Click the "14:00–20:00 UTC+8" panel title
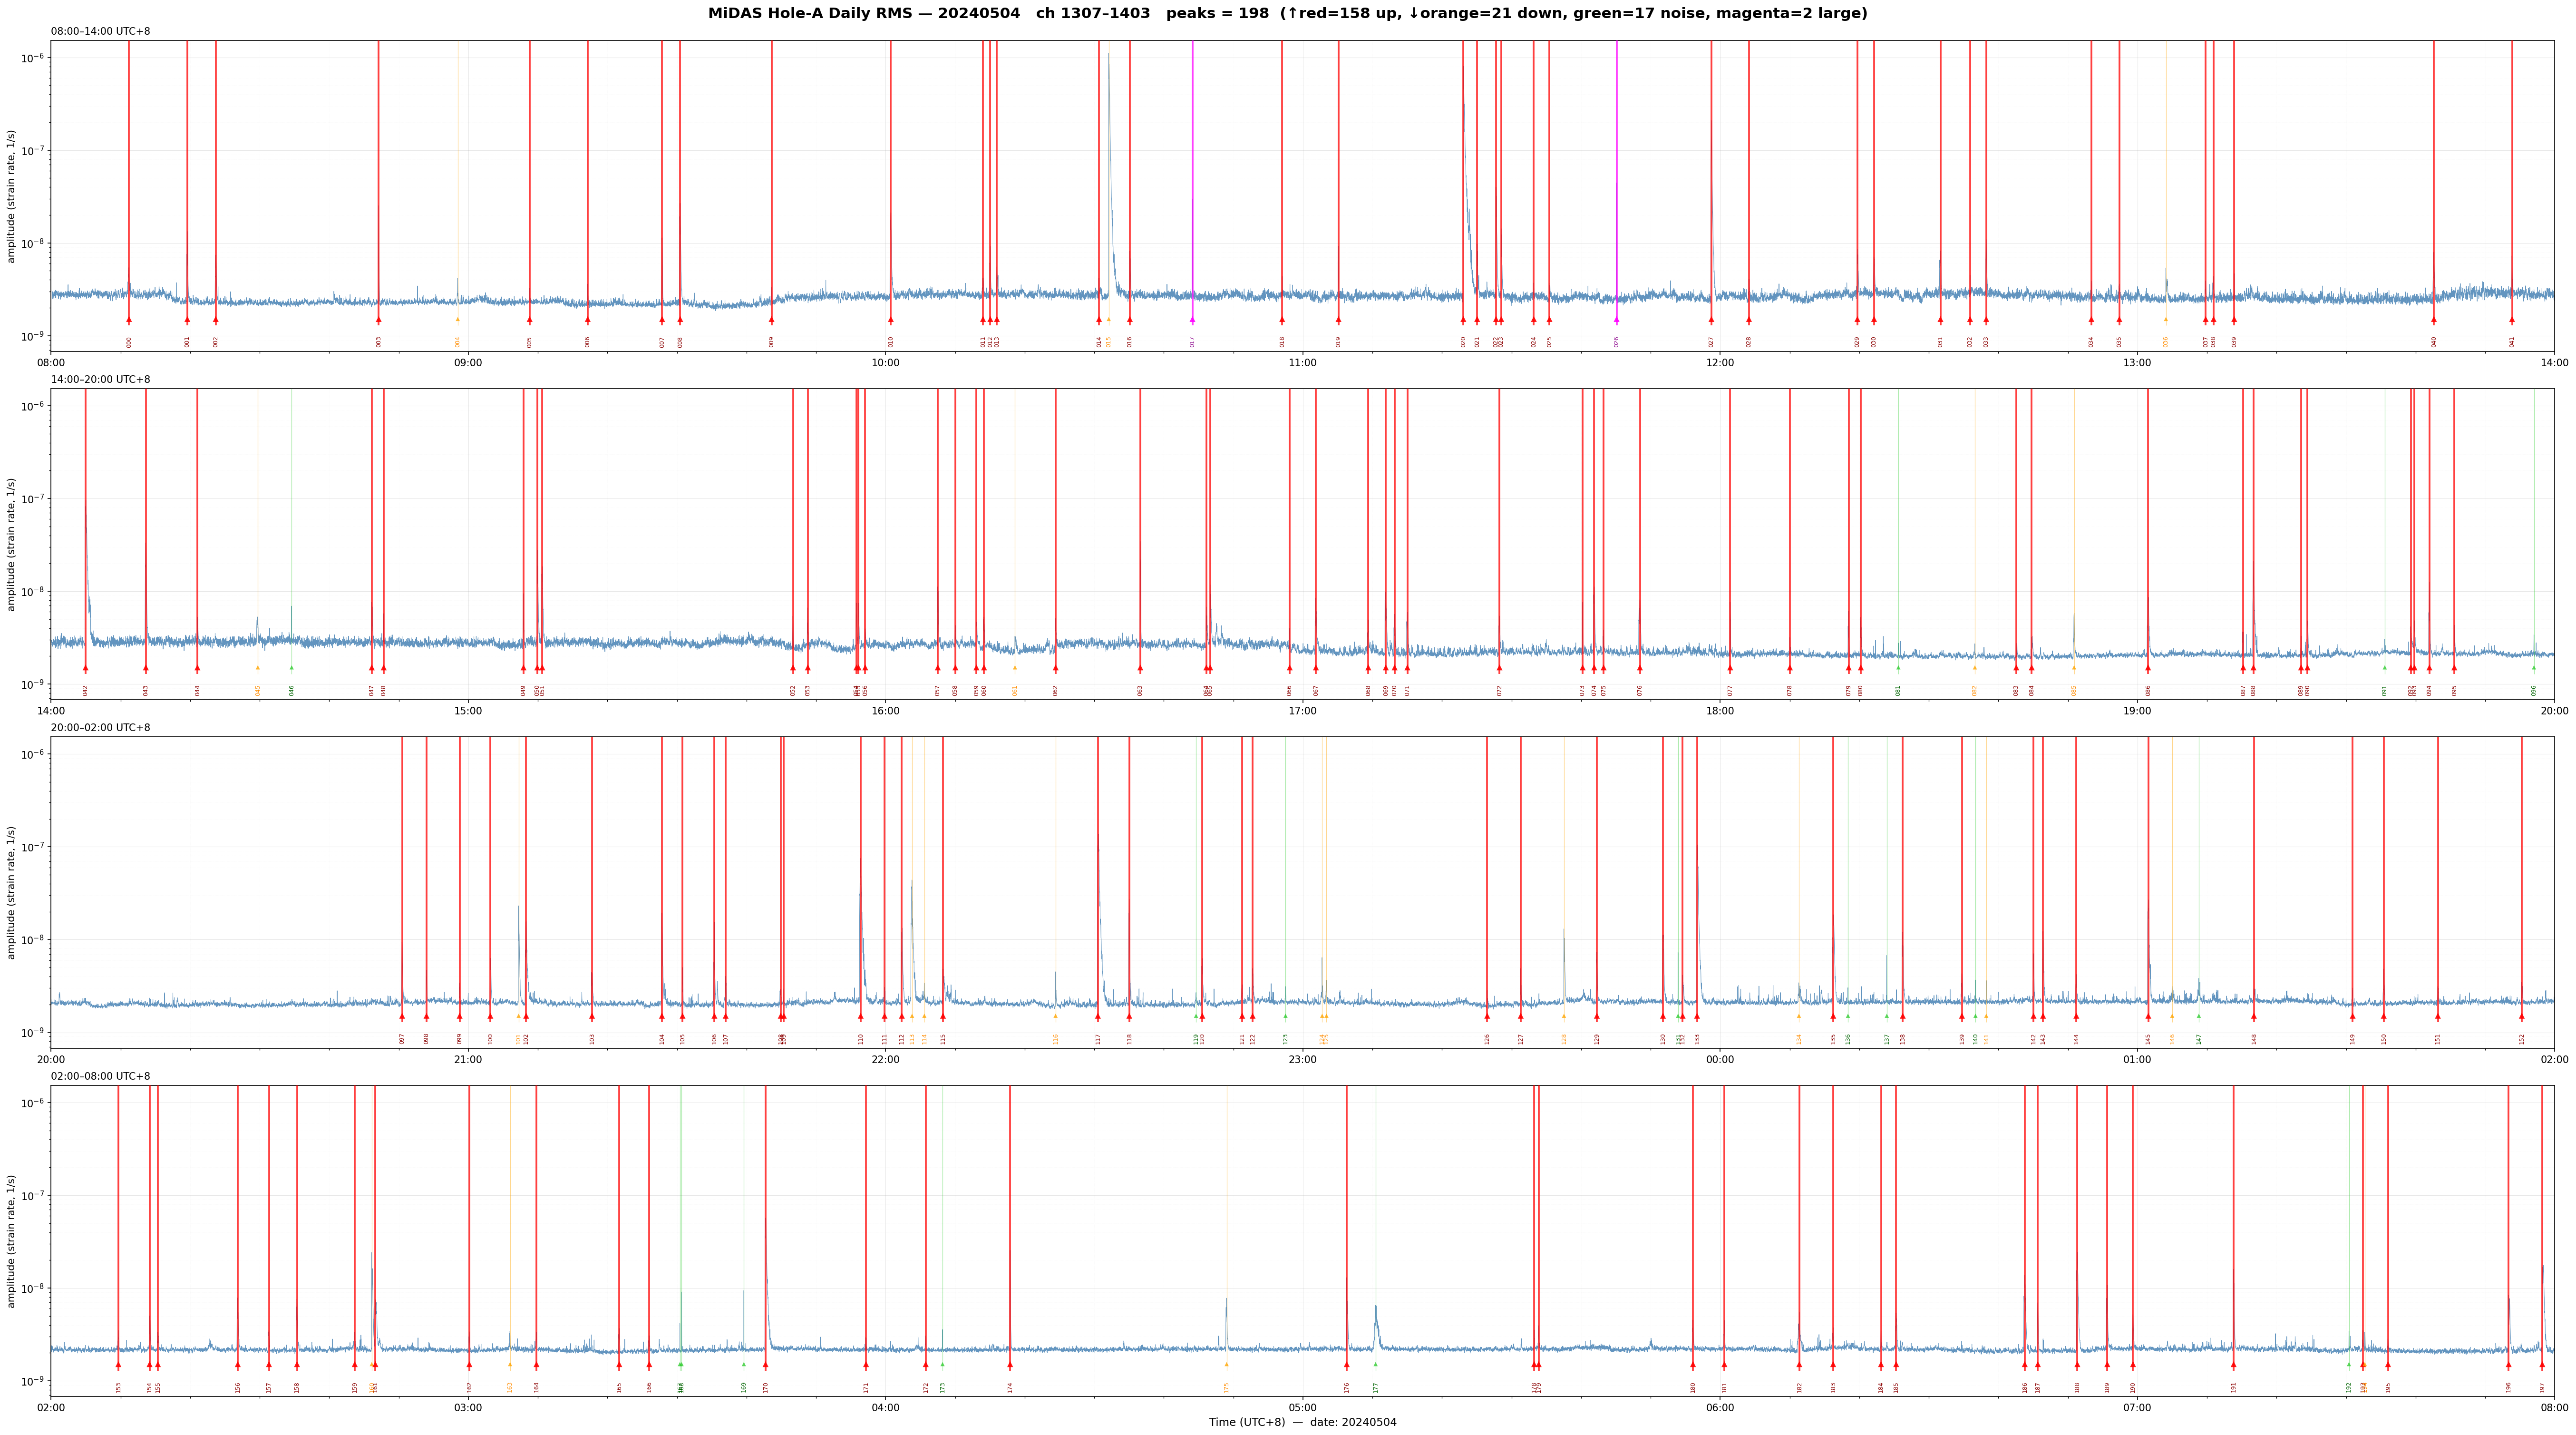Image resolution: width=2576 pixels, height=1435 pixels. 101,380
